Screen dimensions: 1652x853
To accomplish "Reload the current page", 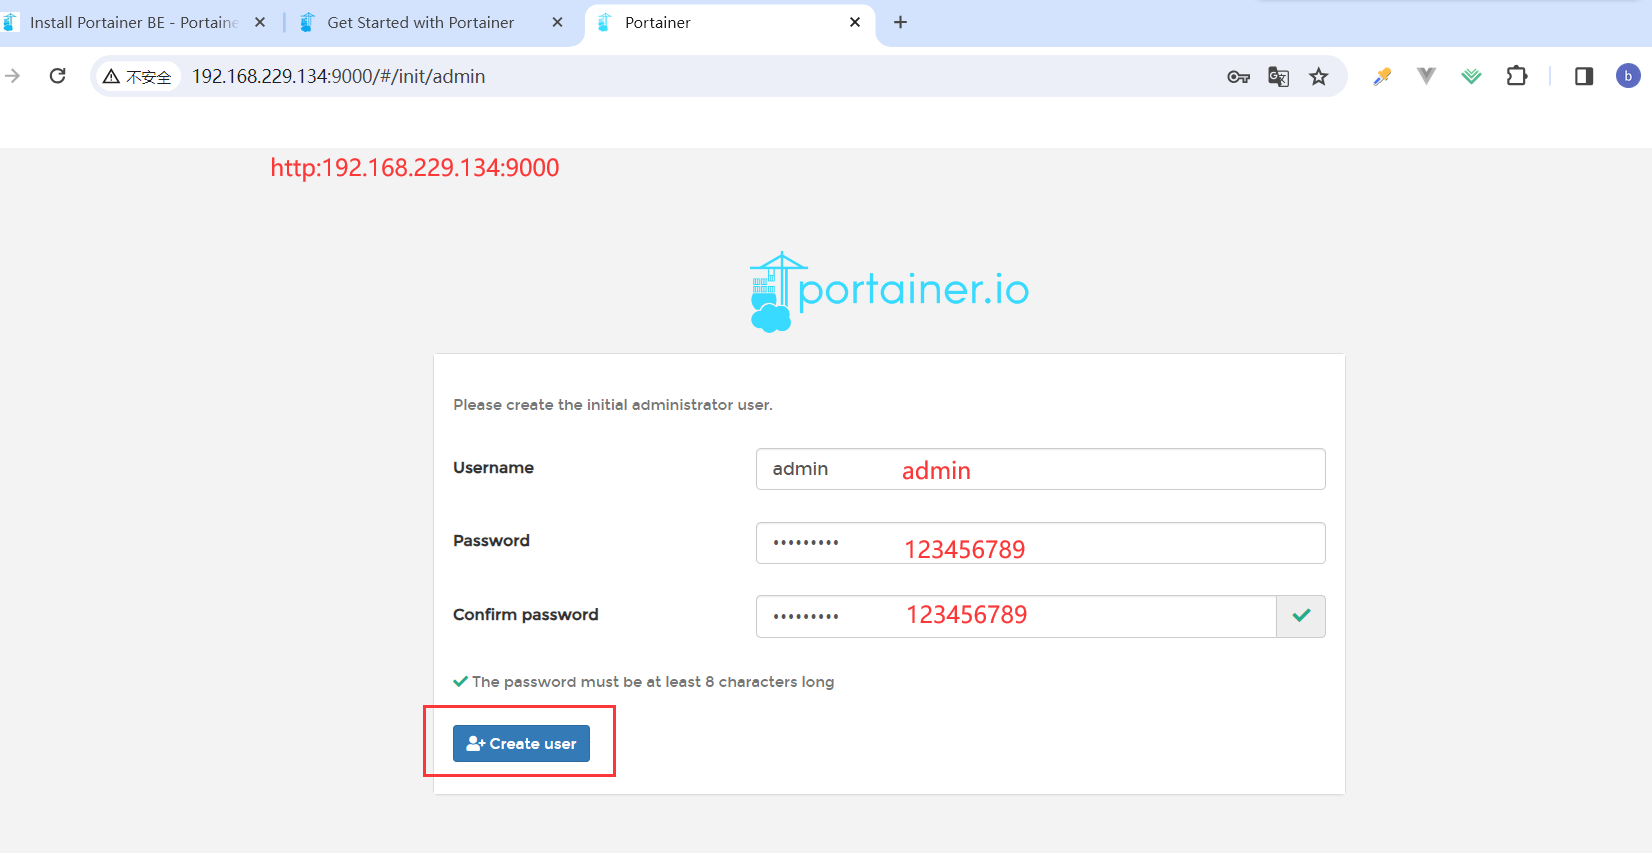I will tap(58, 76).
